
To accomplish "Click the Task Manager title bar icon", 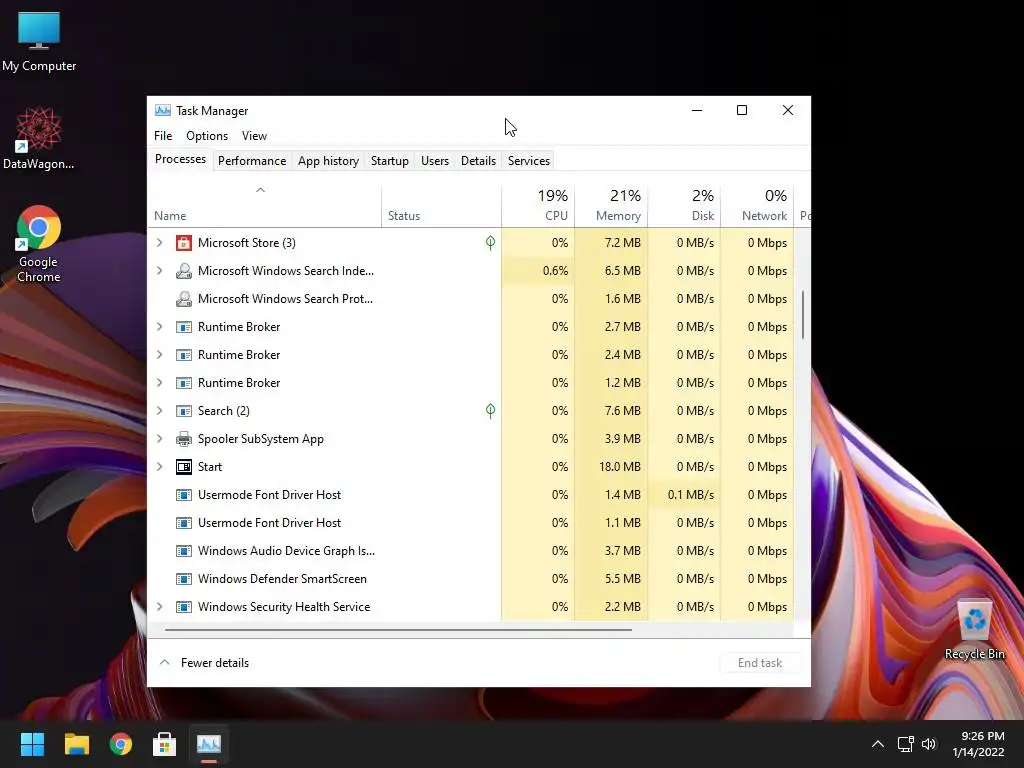I will [x=163, y=110].
